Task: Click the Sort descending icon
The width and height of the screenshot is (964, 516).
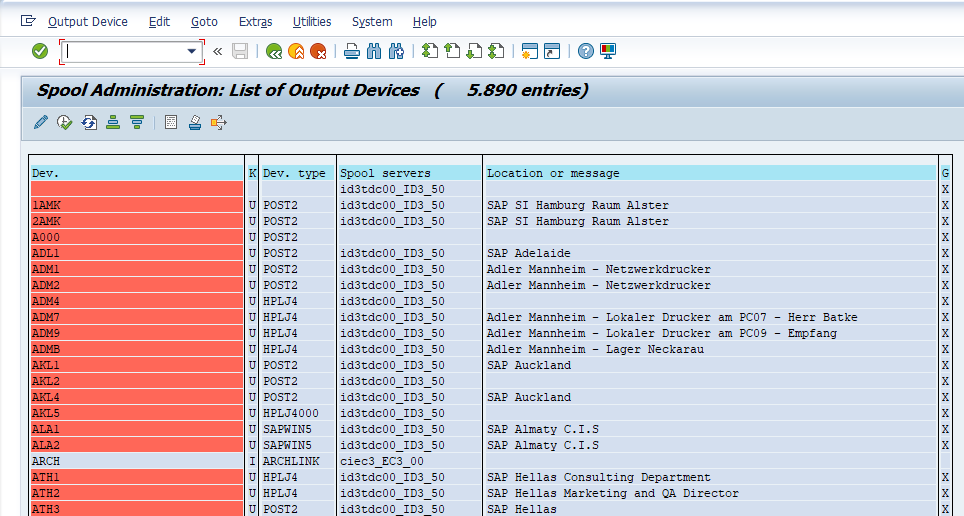Action: [137, 122]
